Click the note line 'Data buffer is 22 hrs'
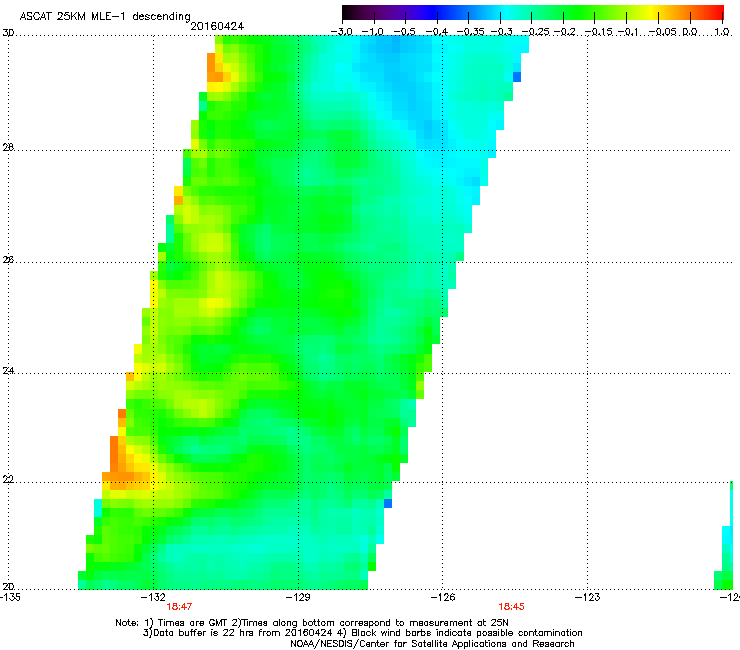The height and width of the screenshot is (650, 740). point(362,633)
